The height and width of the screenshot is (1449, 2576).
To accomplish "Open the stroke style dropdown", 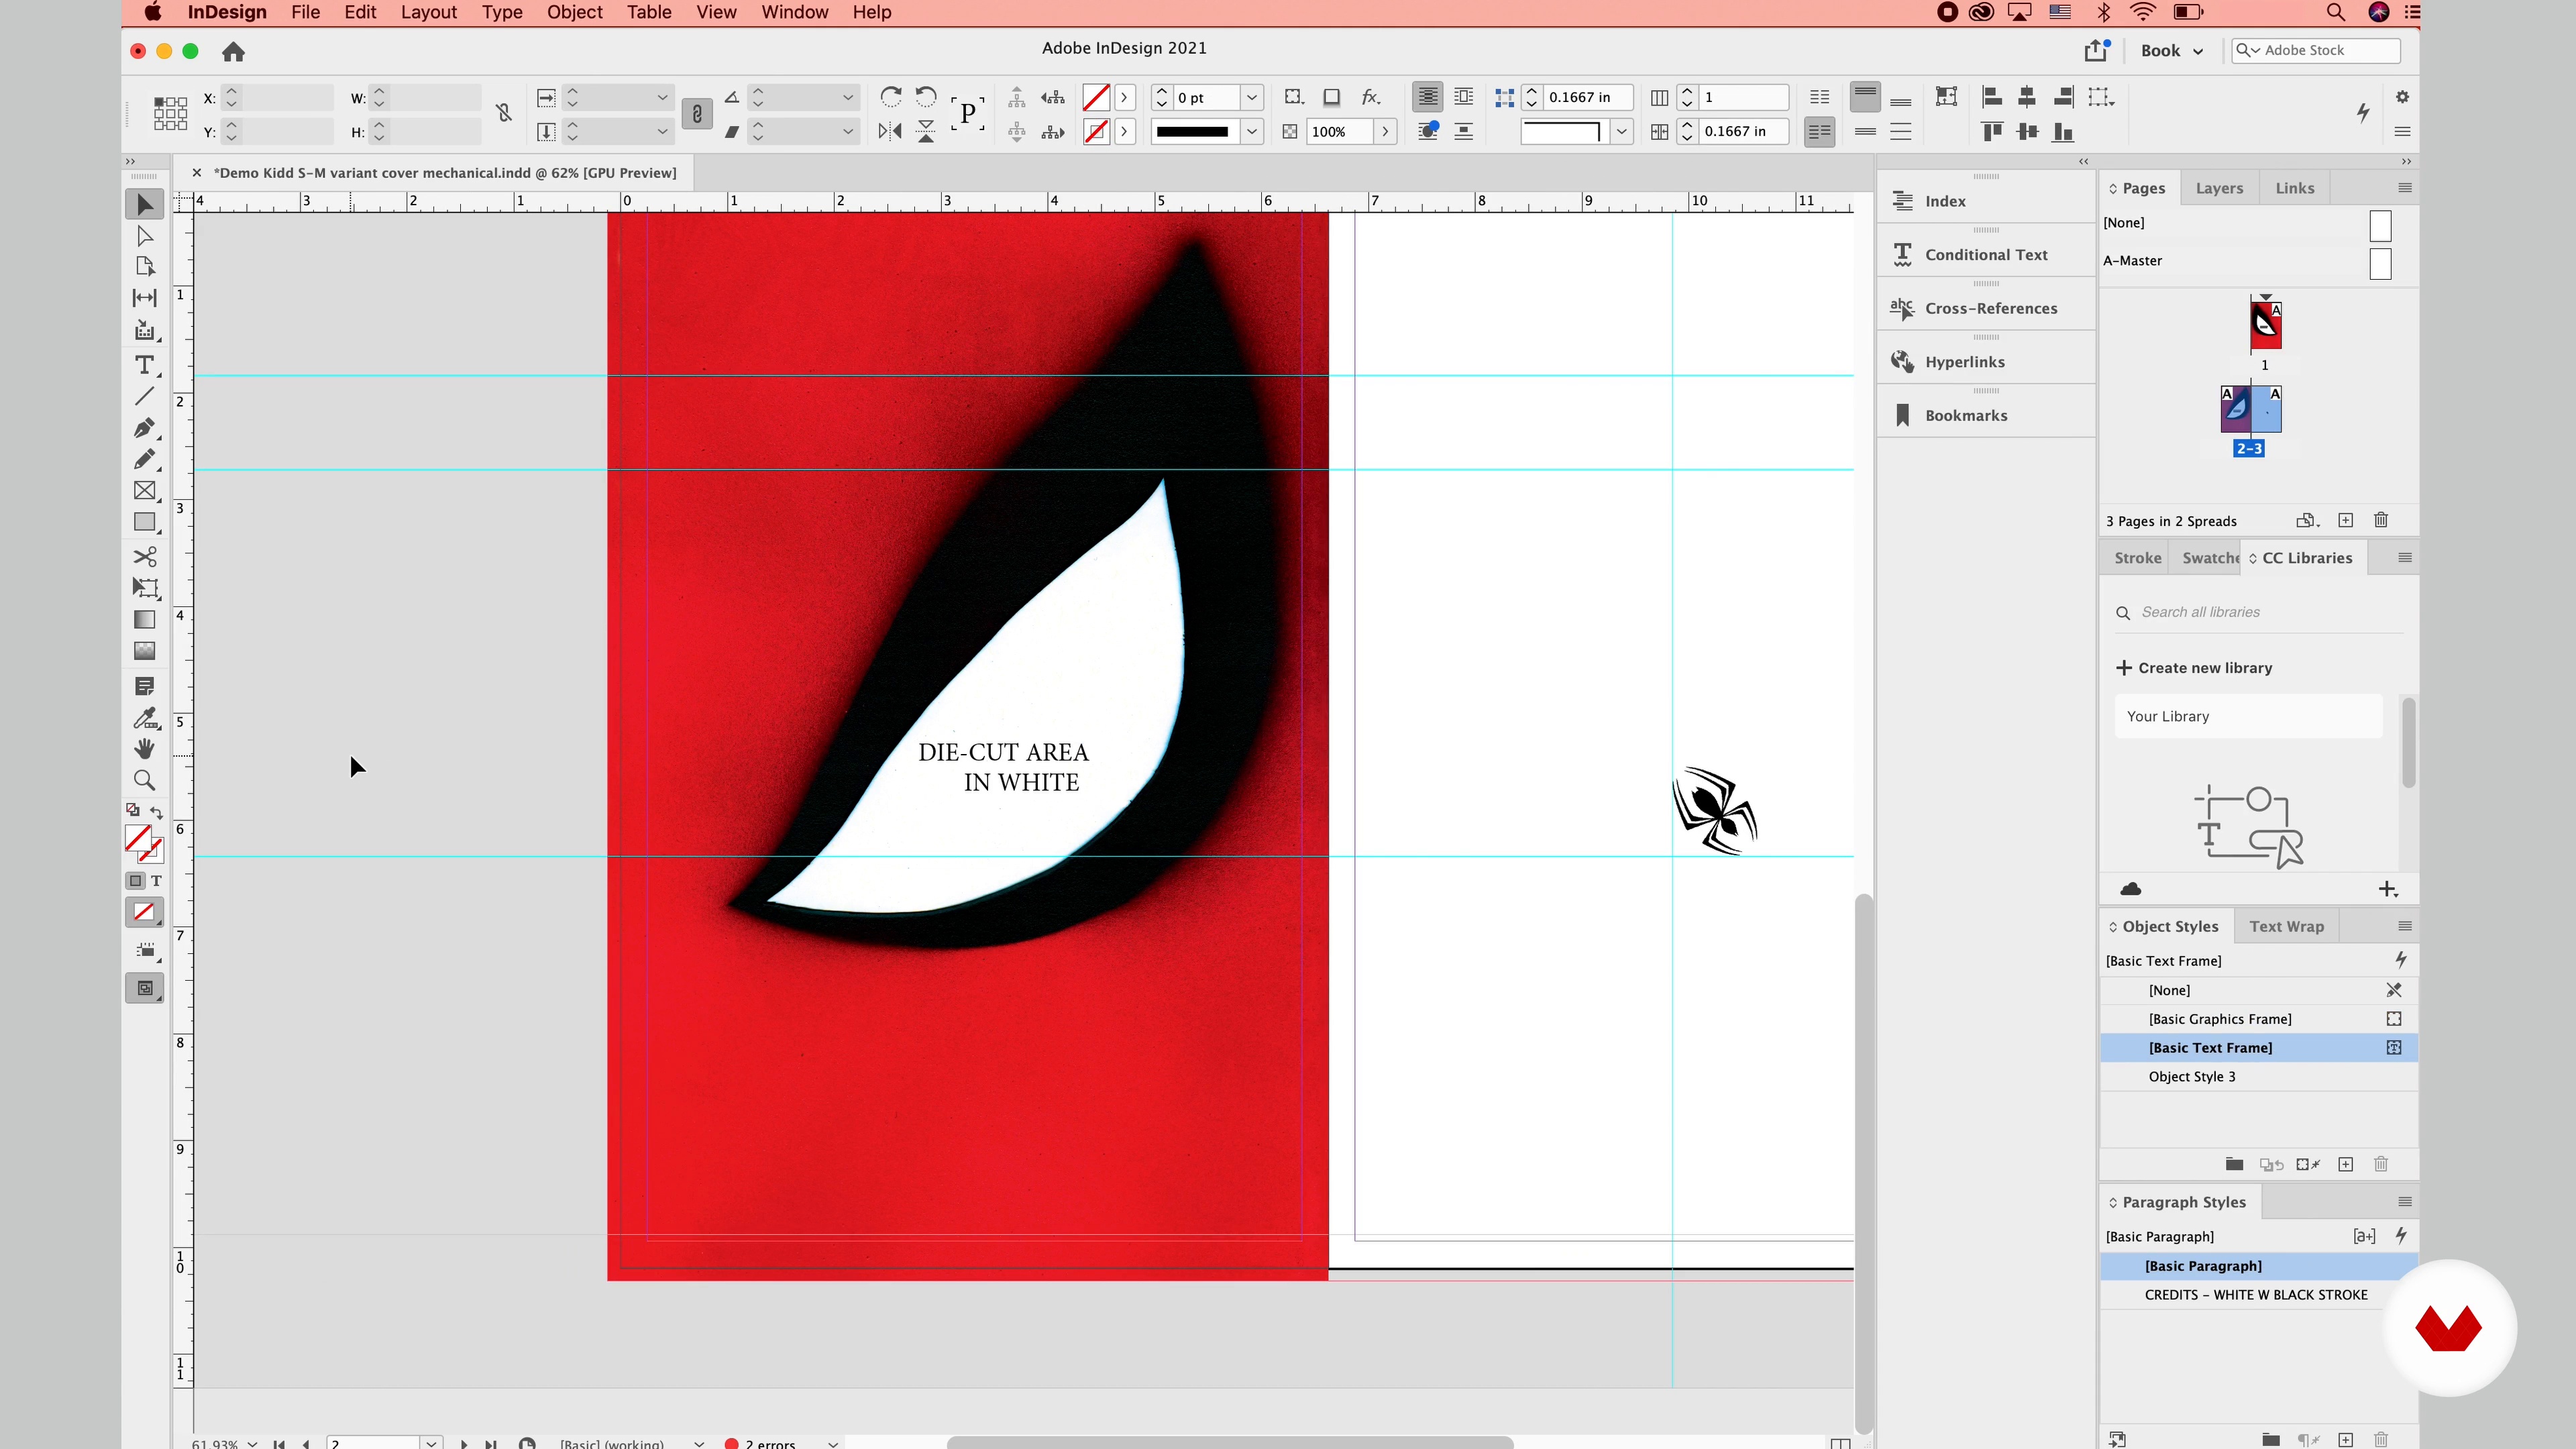I will click(x=1251, y=131).
